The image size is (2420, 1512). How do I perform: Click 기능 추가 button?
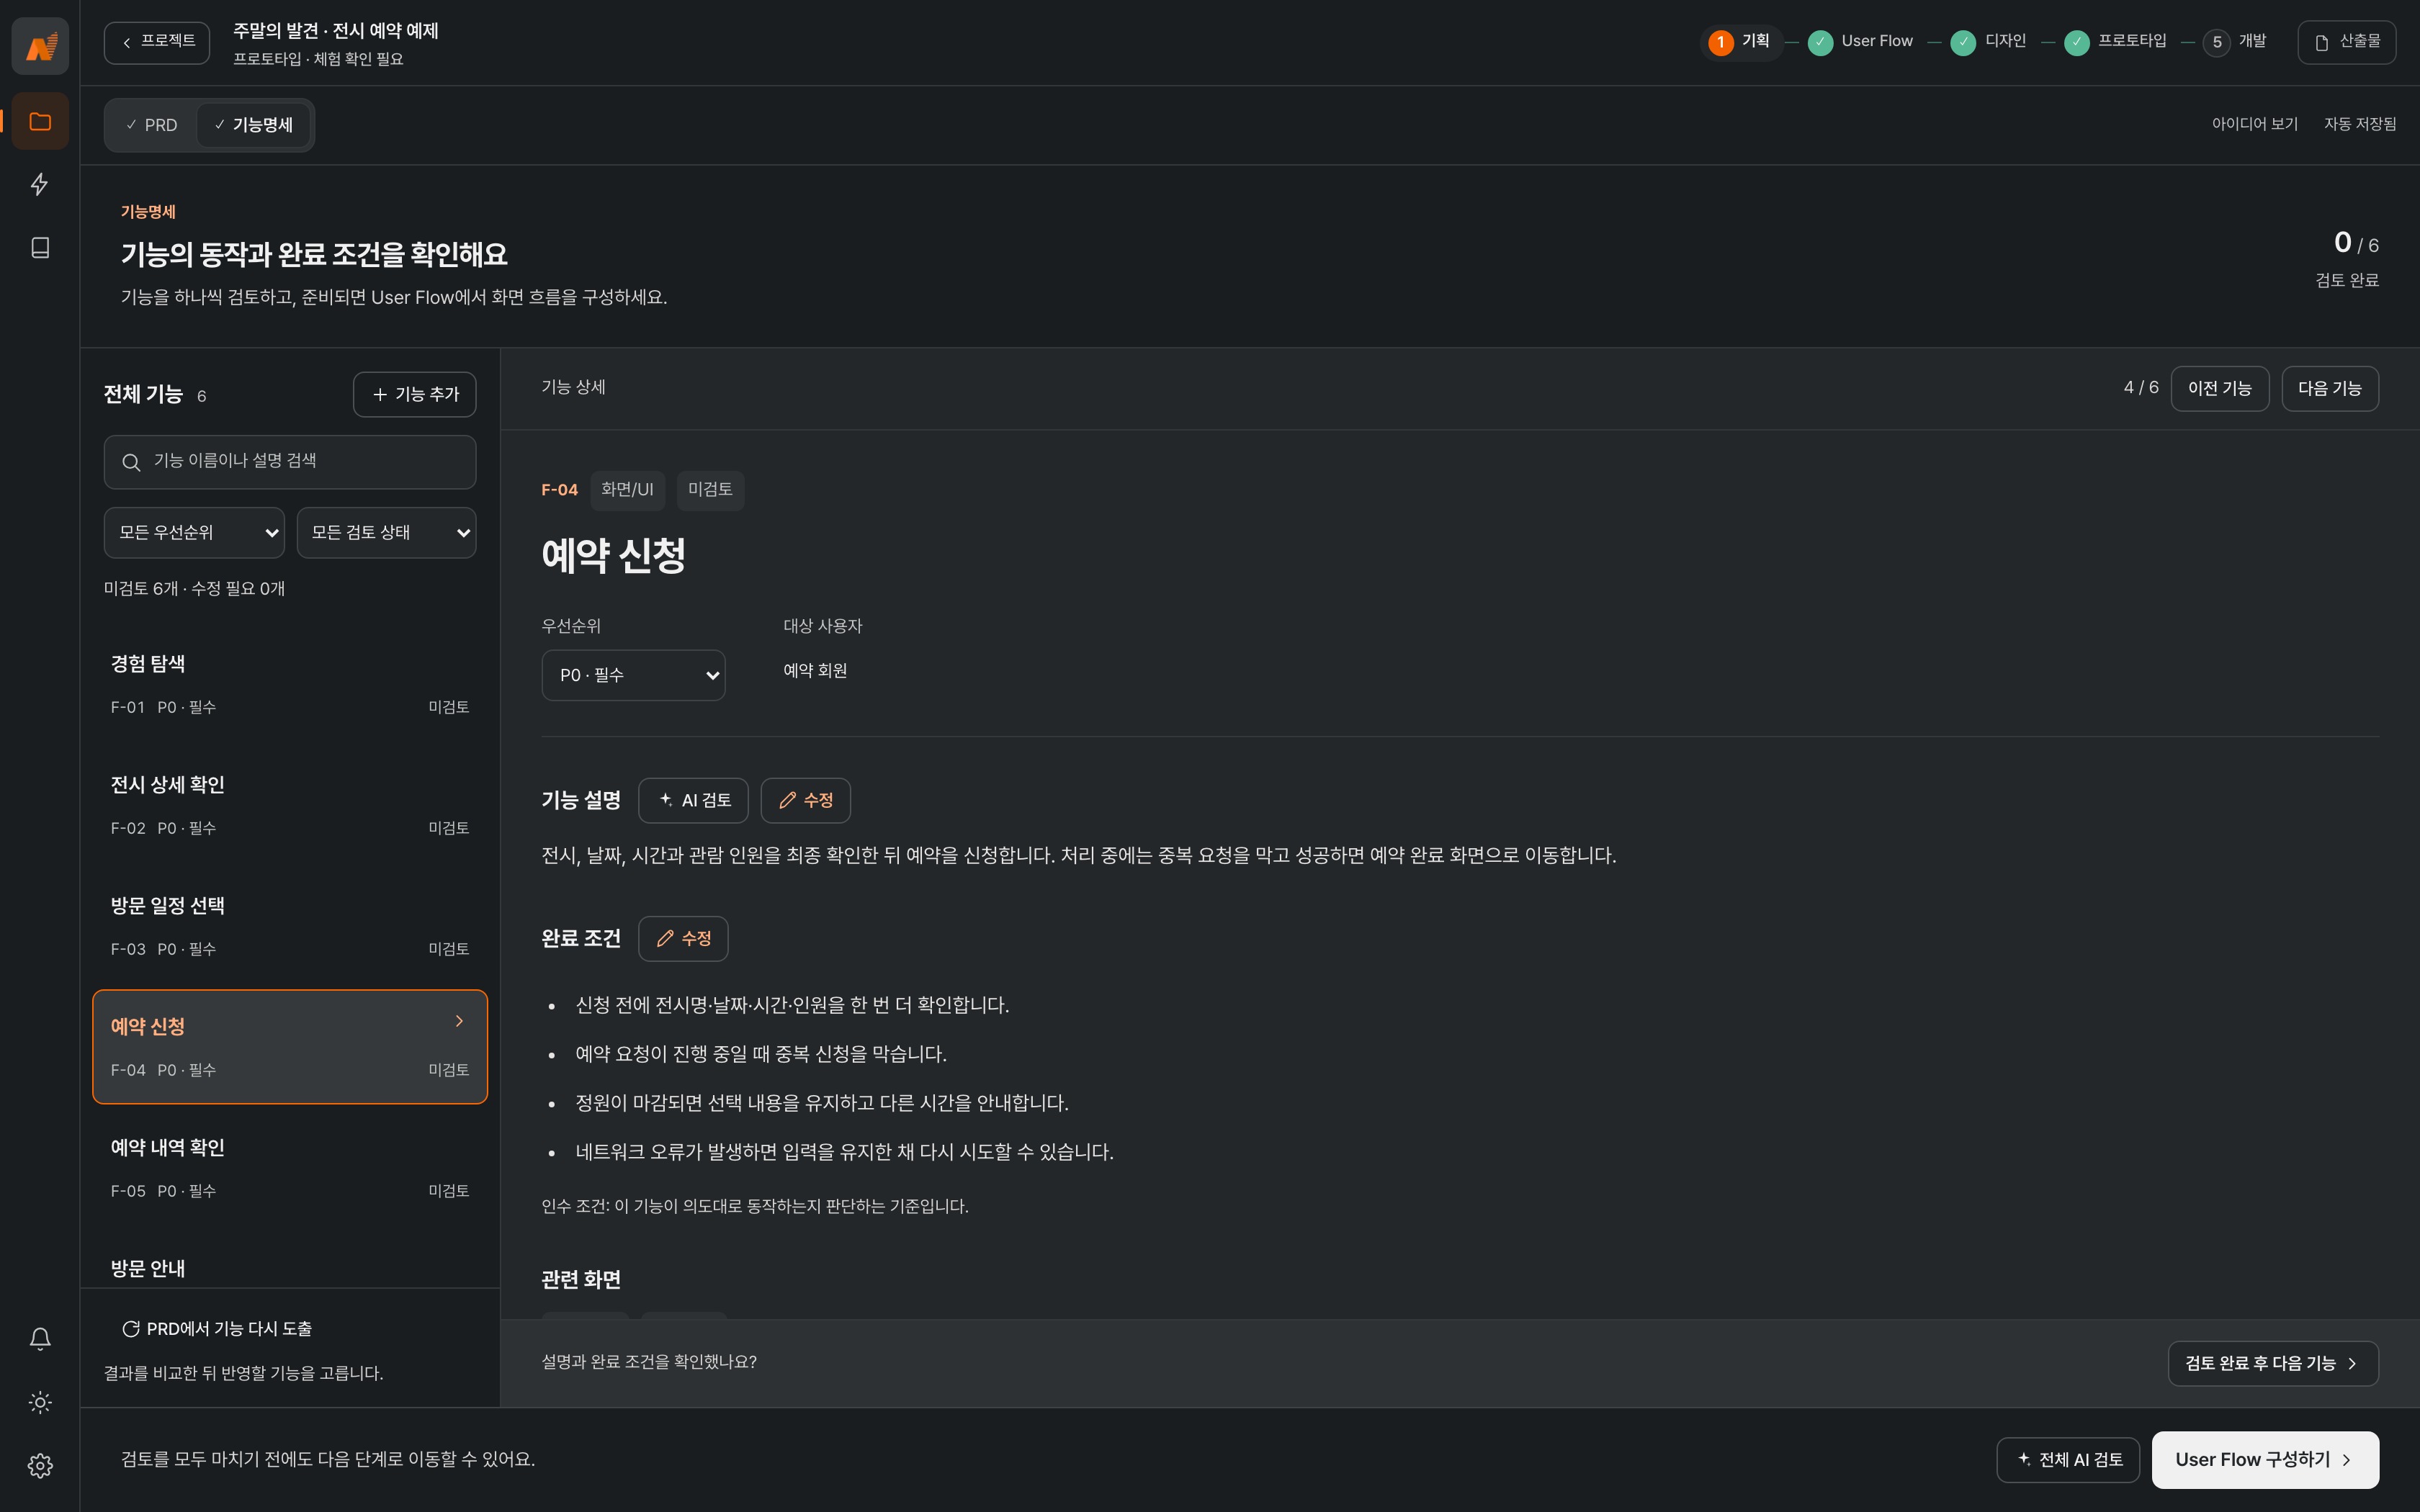pyautogui.click(x=414, y=394)
